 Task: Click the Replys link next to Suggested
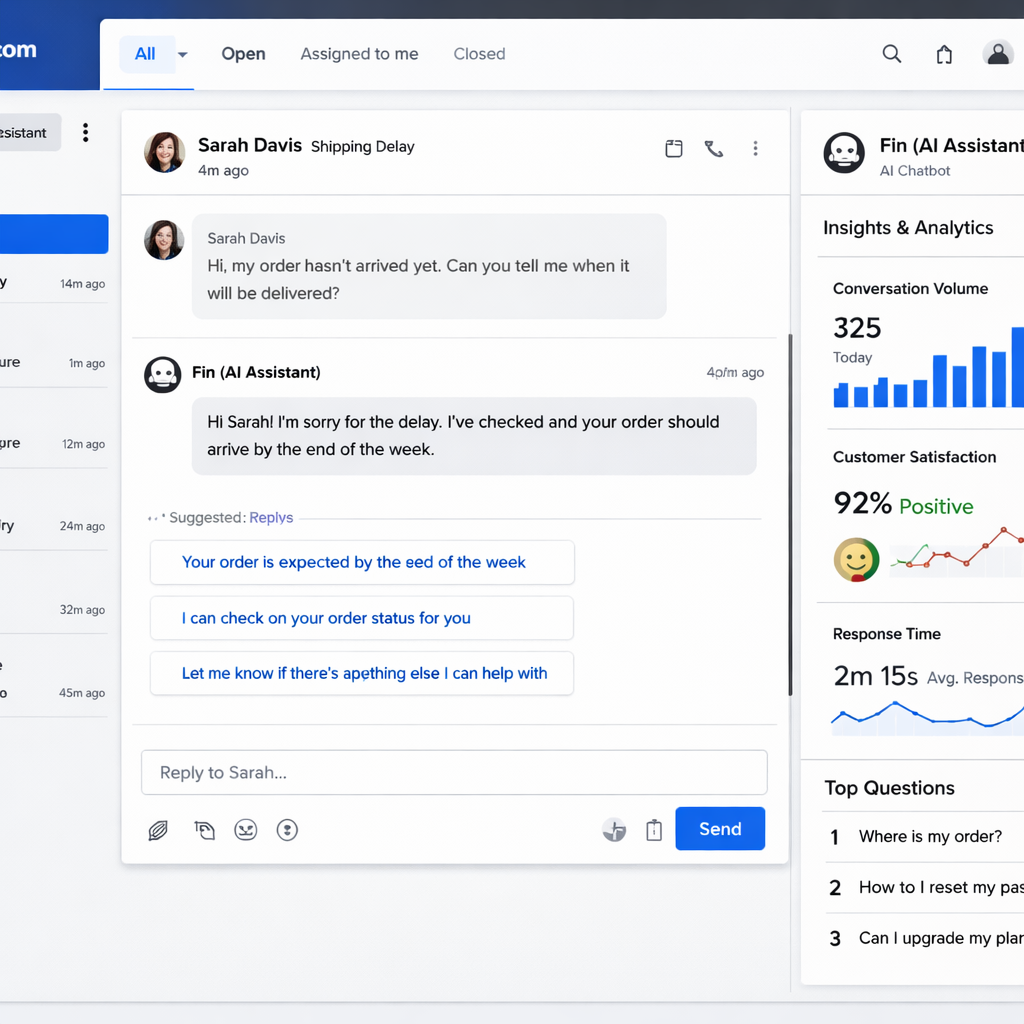[271, 517]
